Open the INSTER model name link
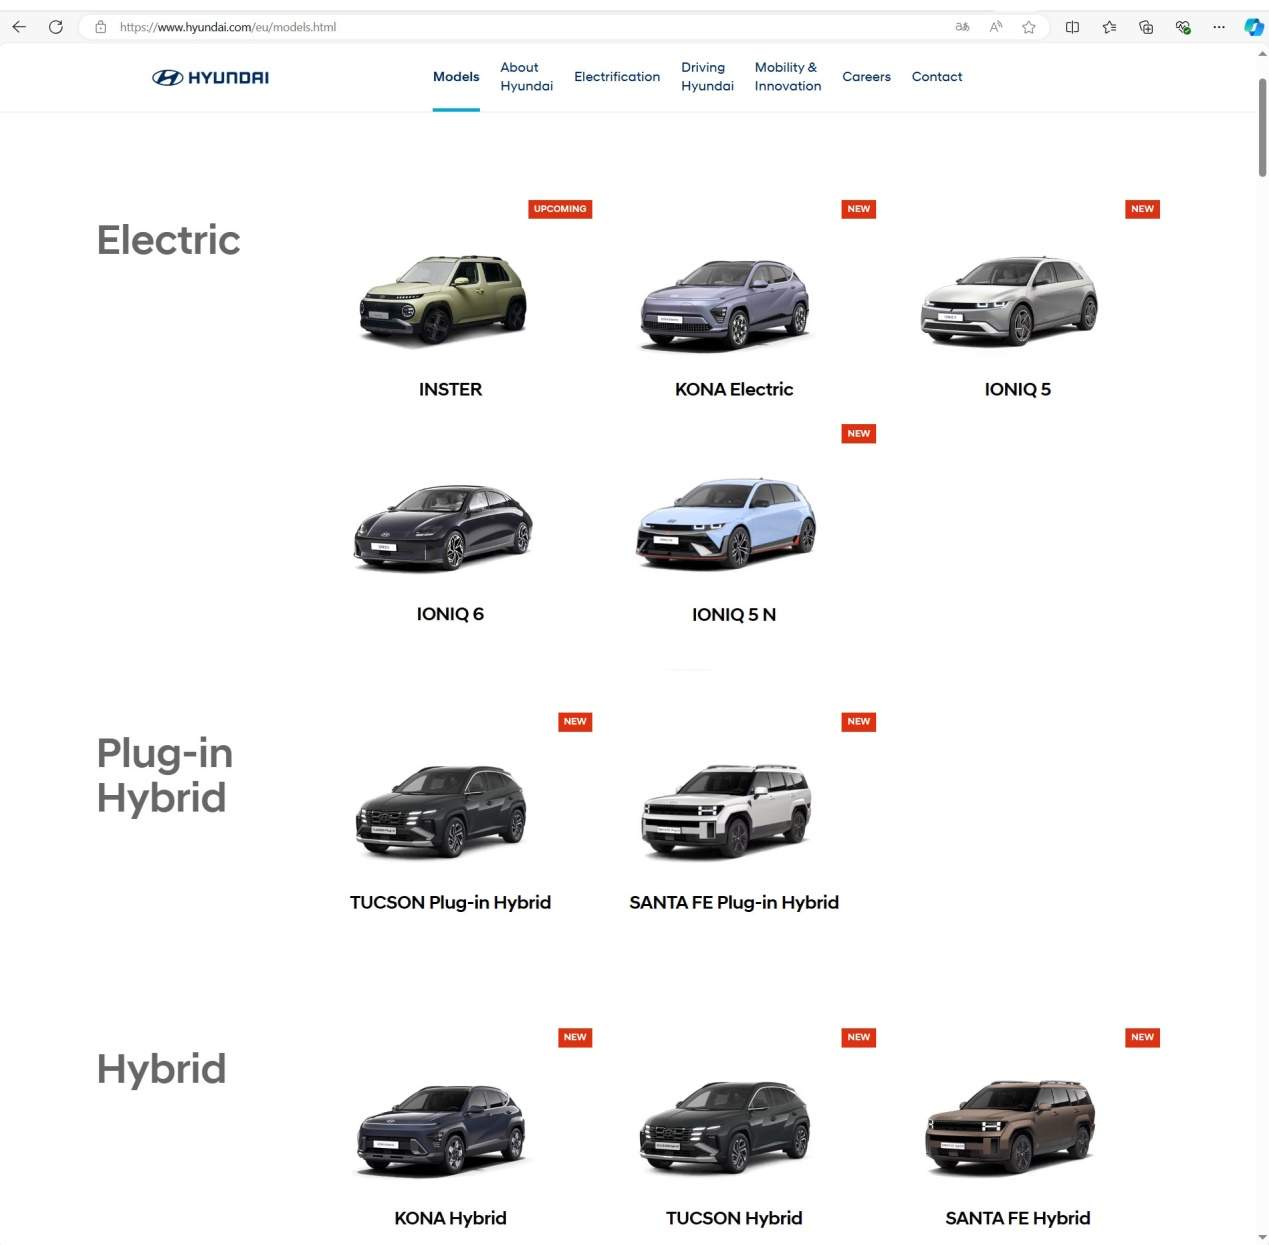Image resolution: width=1269 pixels, height=1245 pixels. [450, 389]
